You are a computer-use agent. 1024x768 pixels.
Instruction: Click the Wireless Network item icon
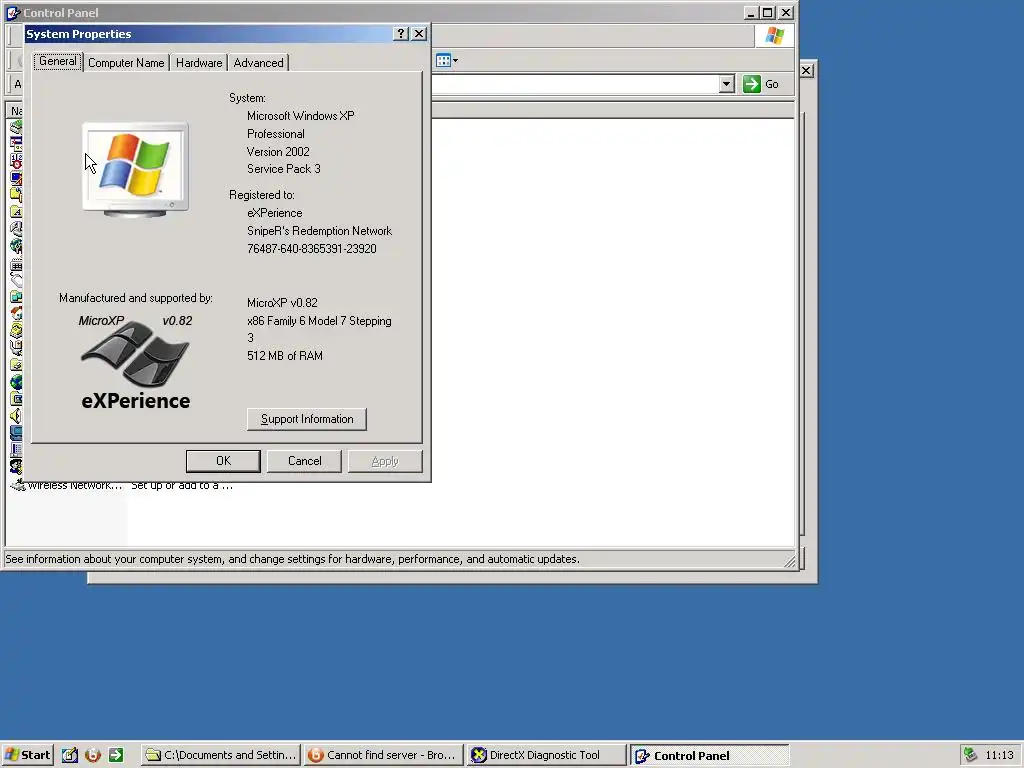tap(18, 485)
